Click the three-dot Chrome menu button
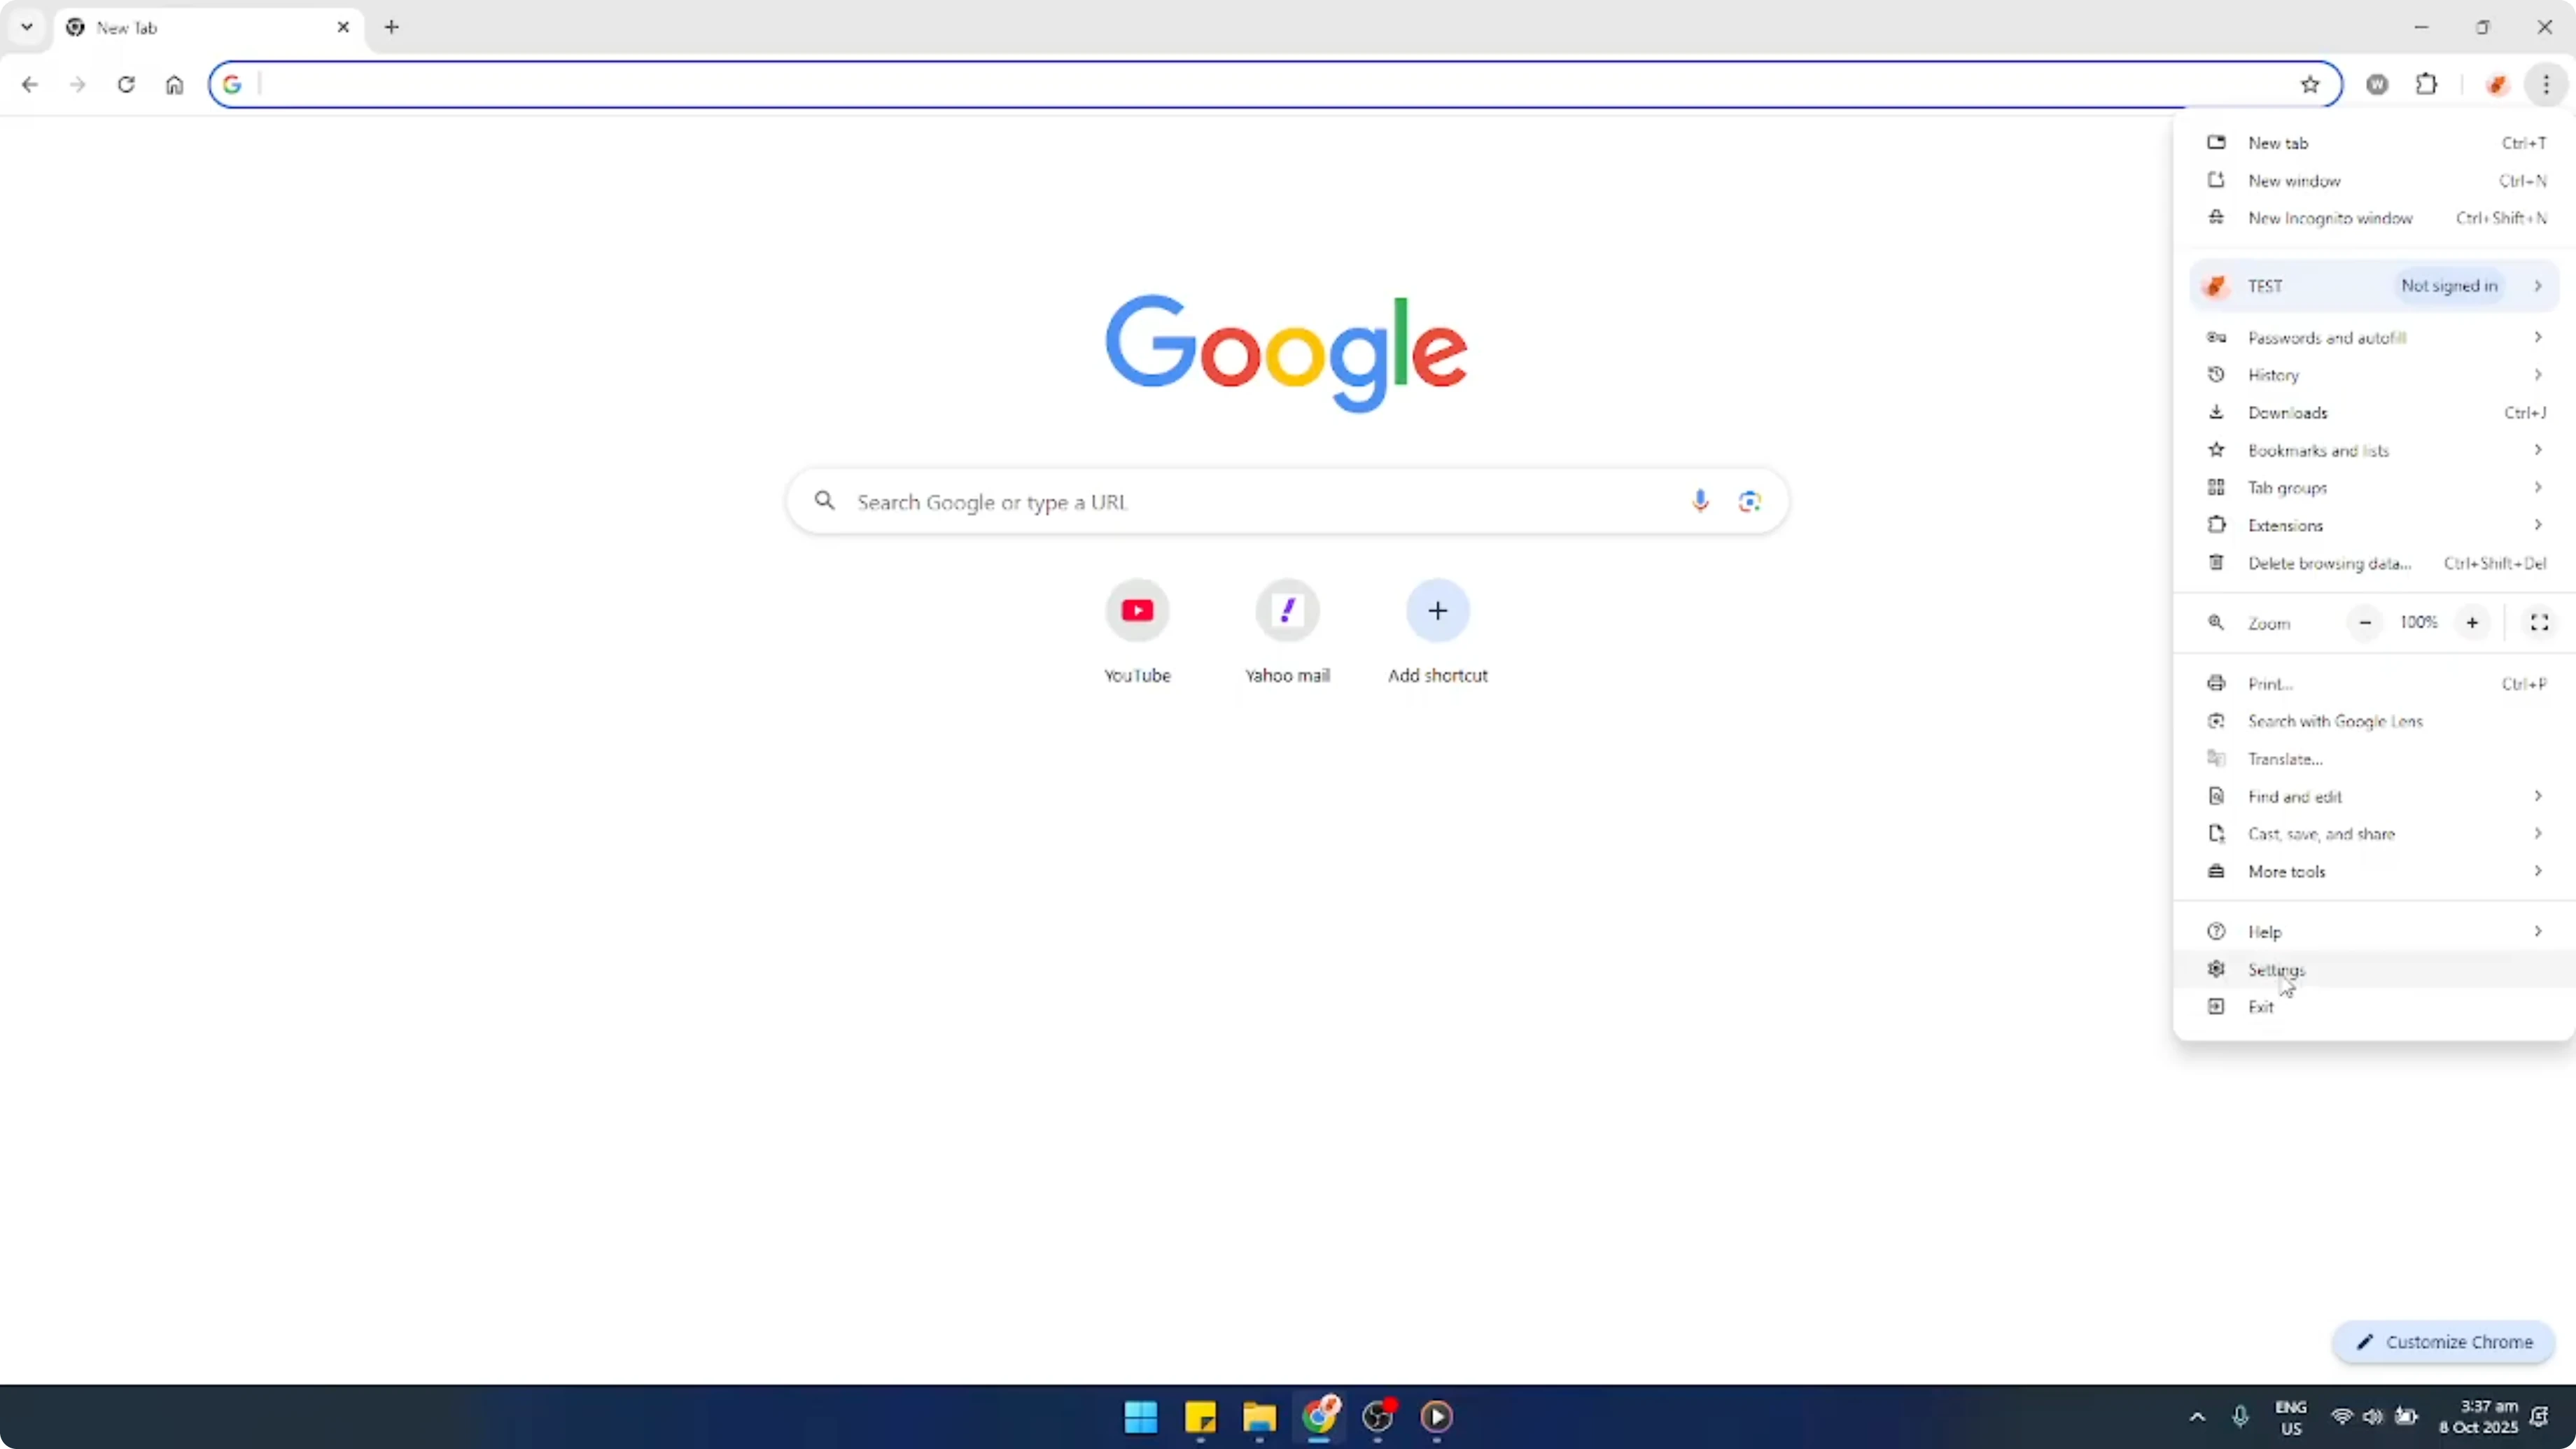Screen dimensions: 2576x1449 (x=2546, y=85)
